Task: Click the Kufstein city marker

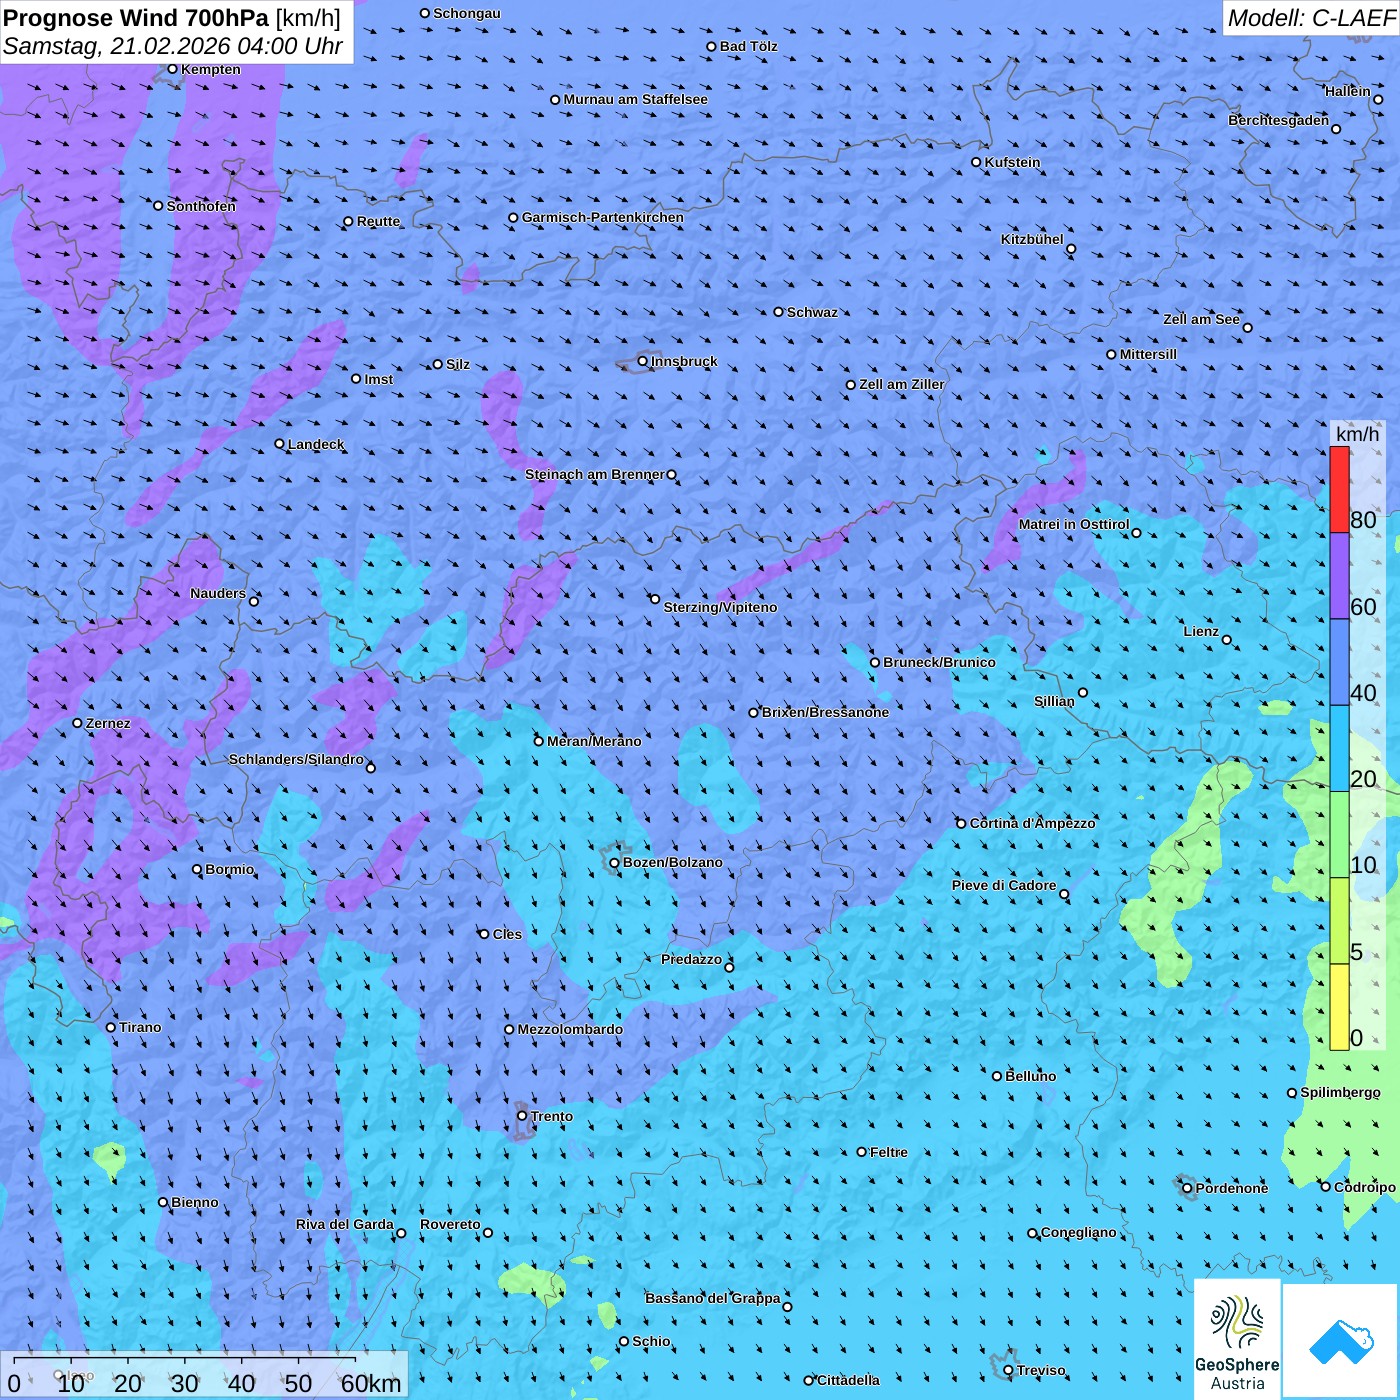Action: coord(977,162)
